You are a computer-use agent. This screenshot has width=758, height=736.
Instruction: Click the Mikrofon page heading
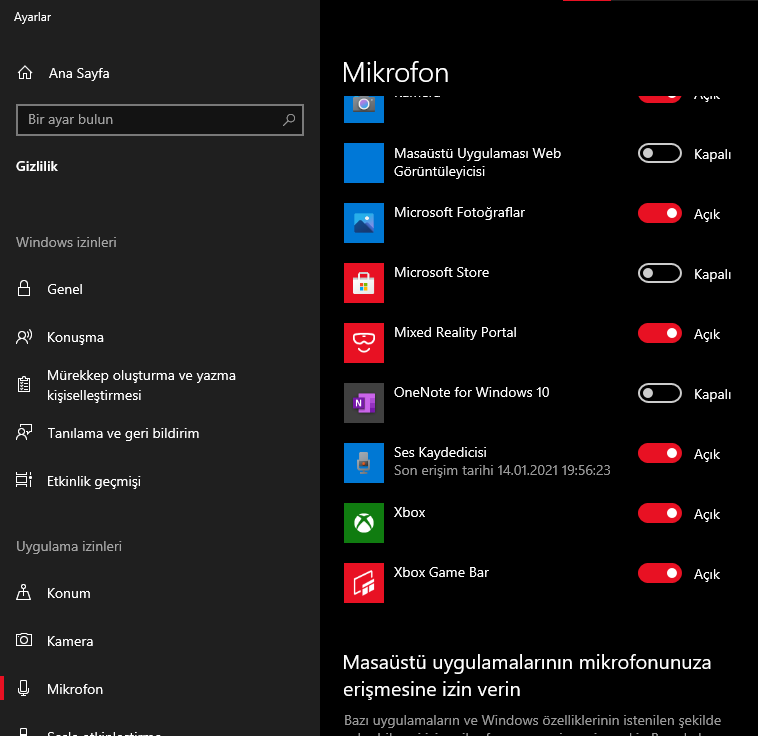(x=395, y=73)
